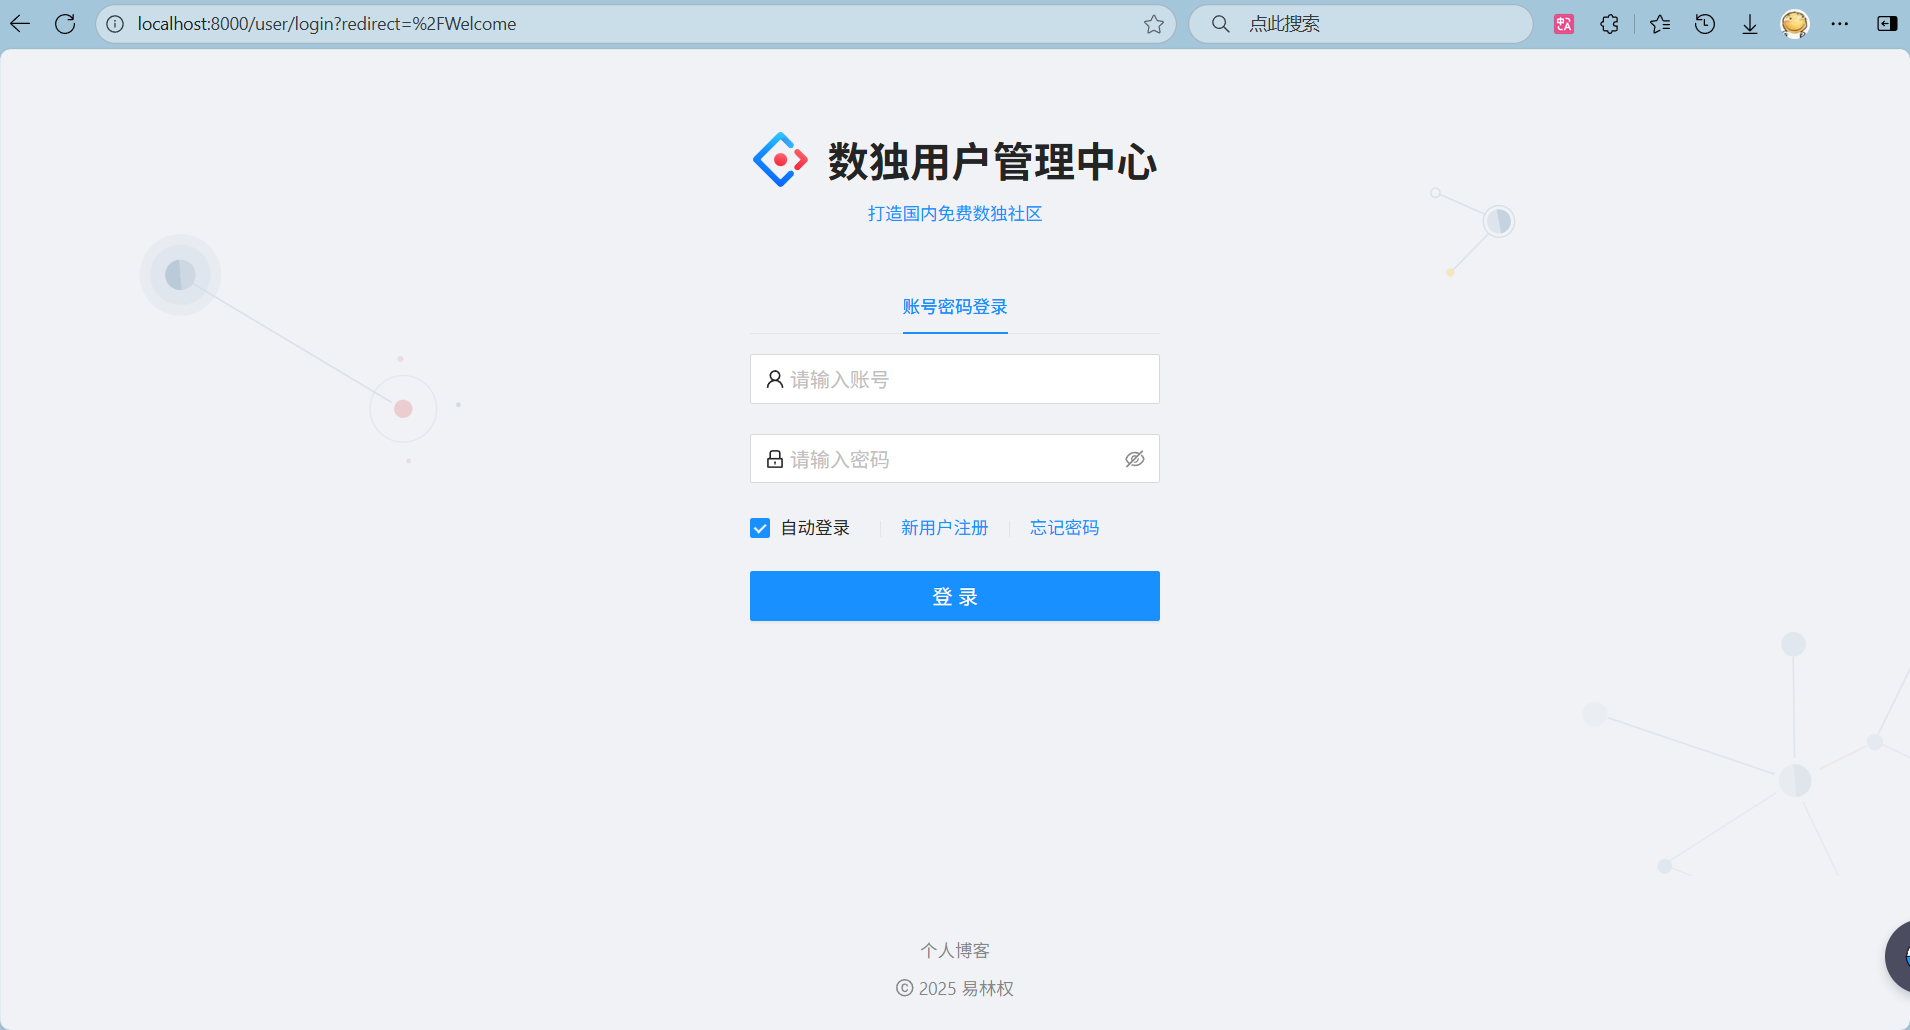The width and height of the screenshot is (1910, 1030).
Task: Click the user icon in account field
Action: (x=775, y=380)
